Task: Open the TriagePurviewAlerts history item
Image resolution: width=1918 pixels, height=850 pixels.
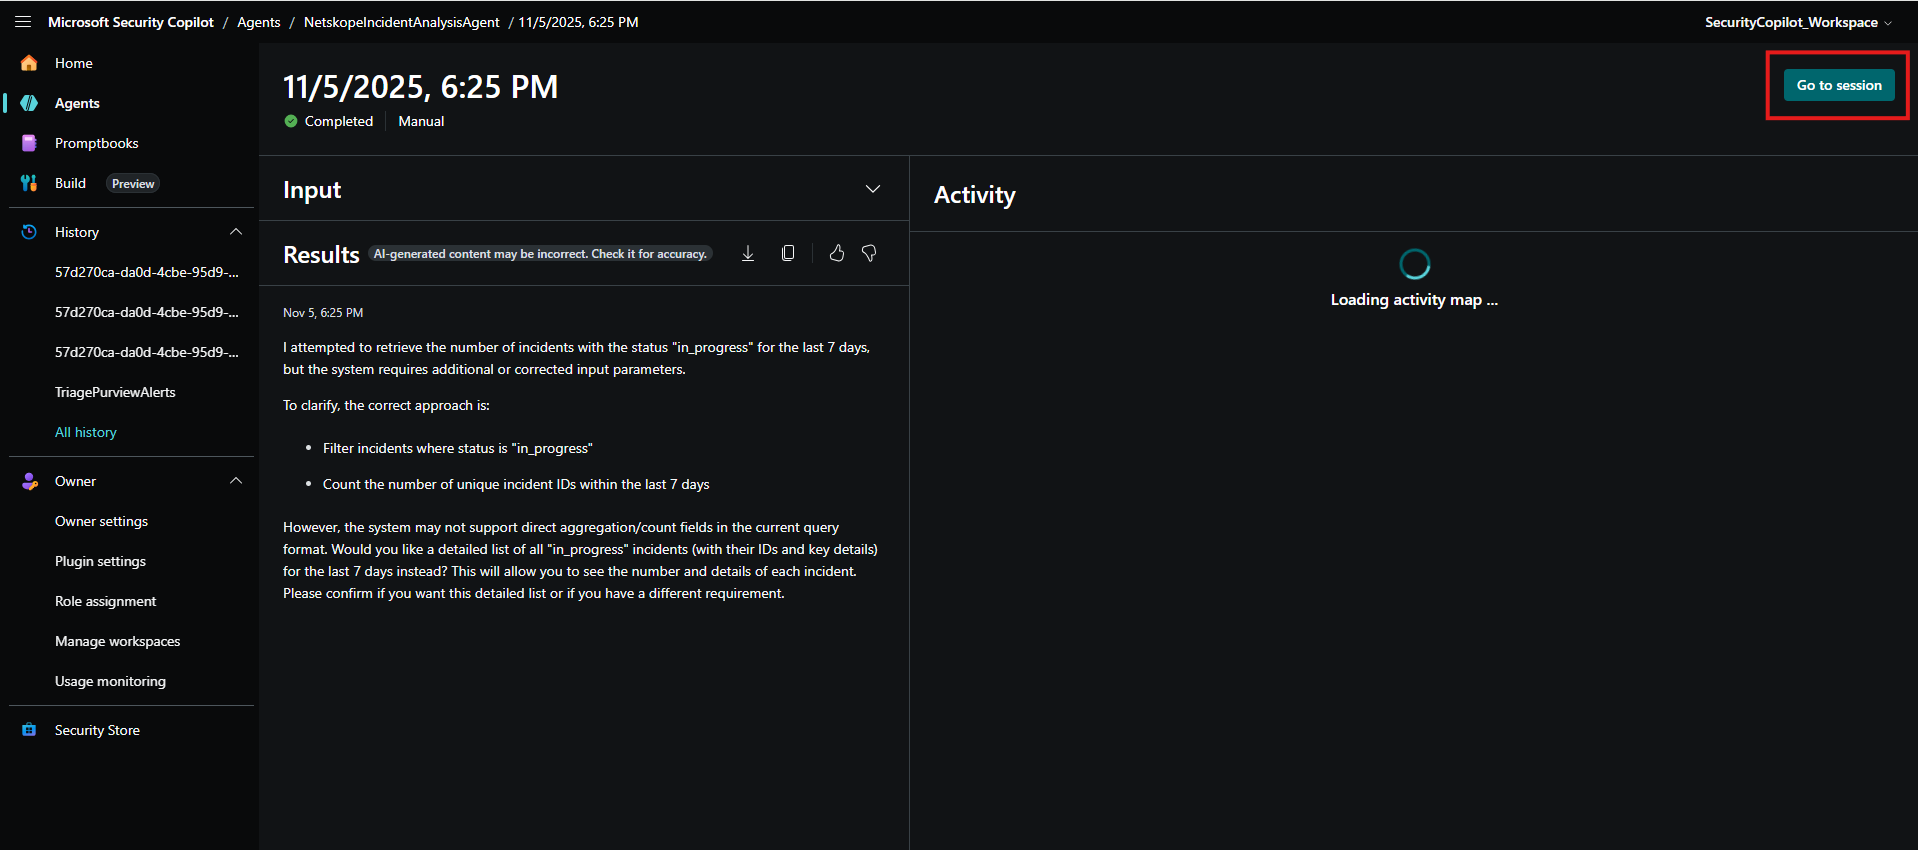Action: point(115,392)
